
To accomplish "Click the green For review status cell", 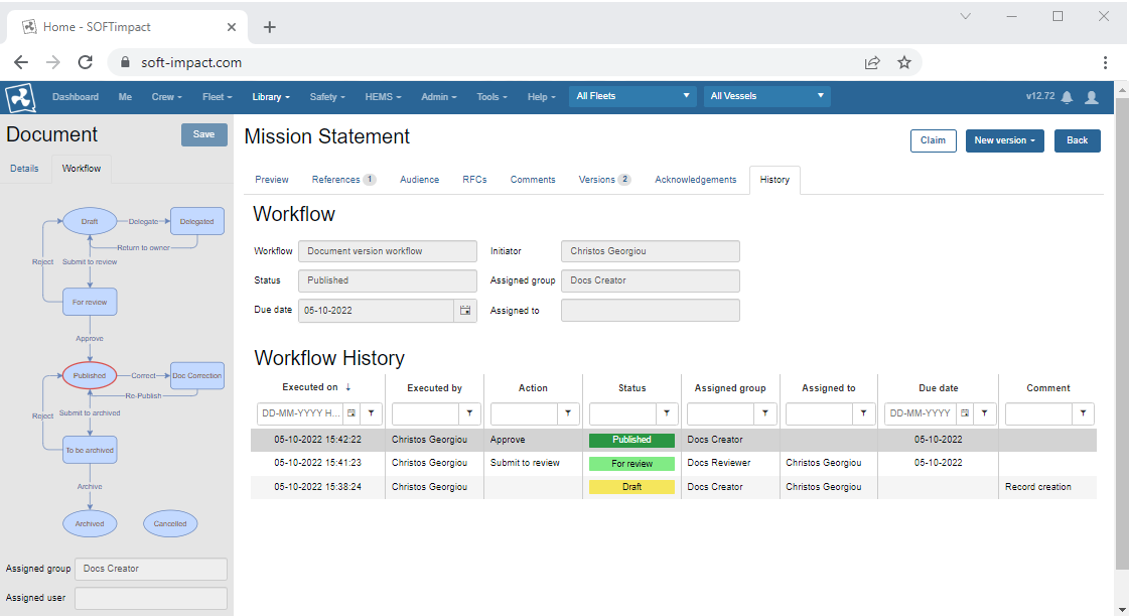I will (x=632, y=464).
